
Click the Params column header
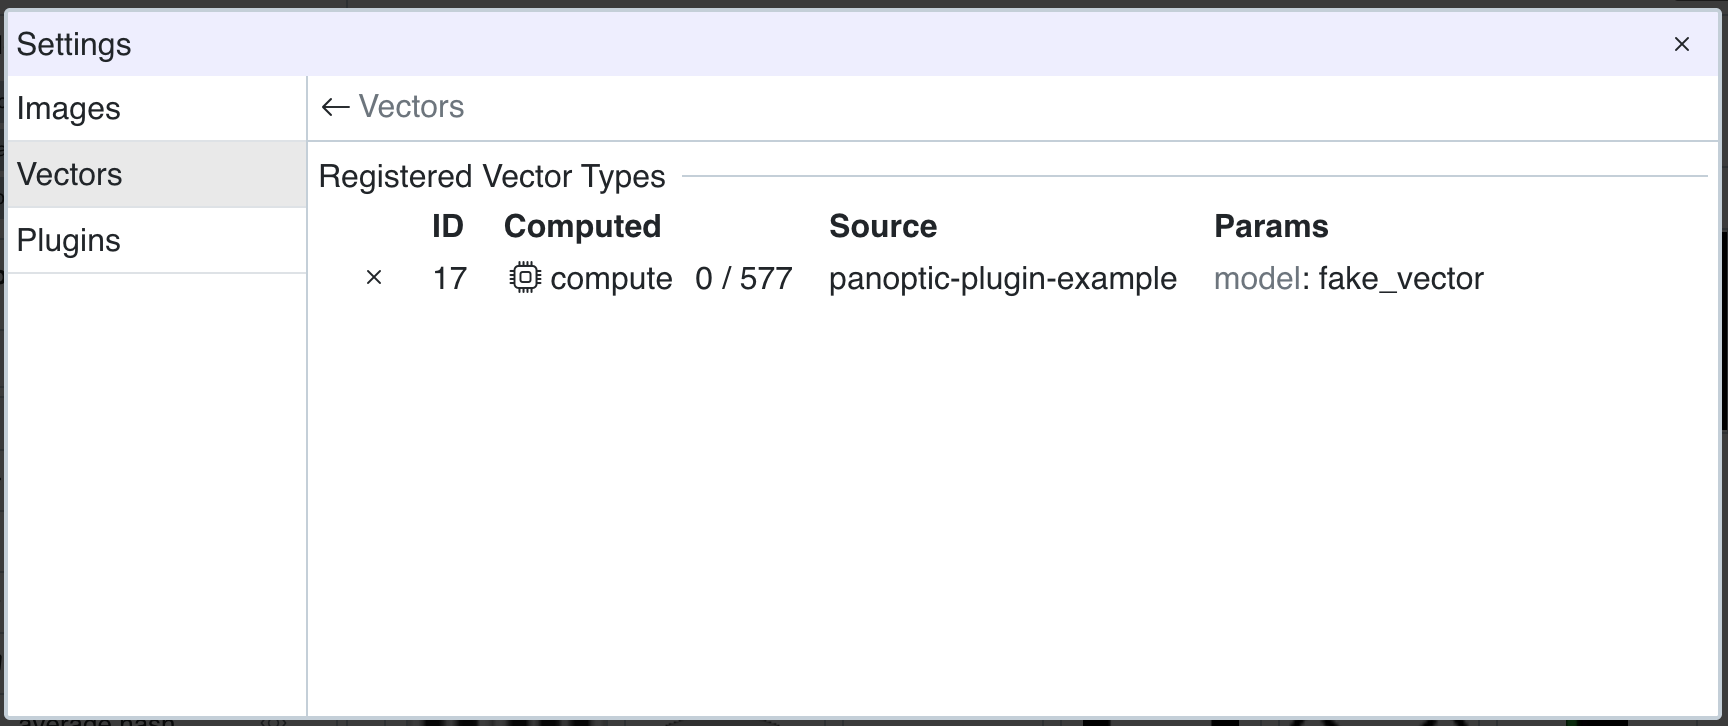[1271, 226]
